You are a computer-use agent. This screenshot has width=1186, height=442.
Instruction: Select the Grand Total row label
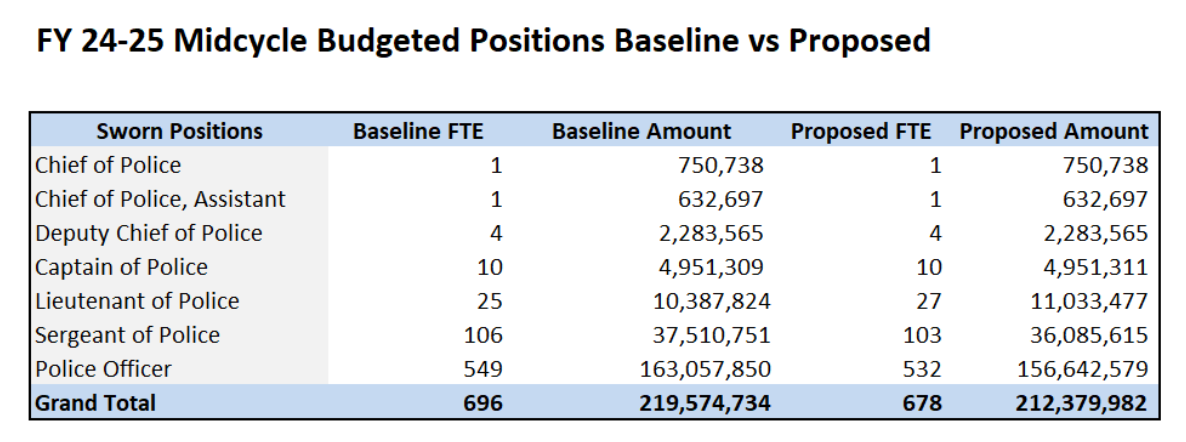pyautogui.click(x=95, y=403)
